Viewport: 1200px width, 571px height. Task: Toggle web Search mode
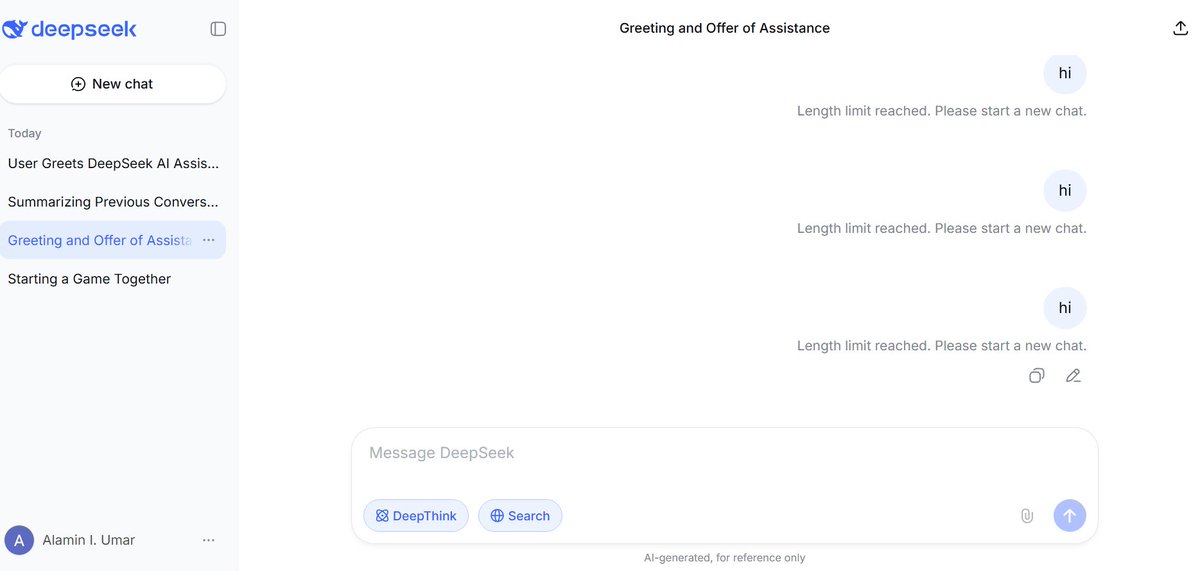click(520, 516)
